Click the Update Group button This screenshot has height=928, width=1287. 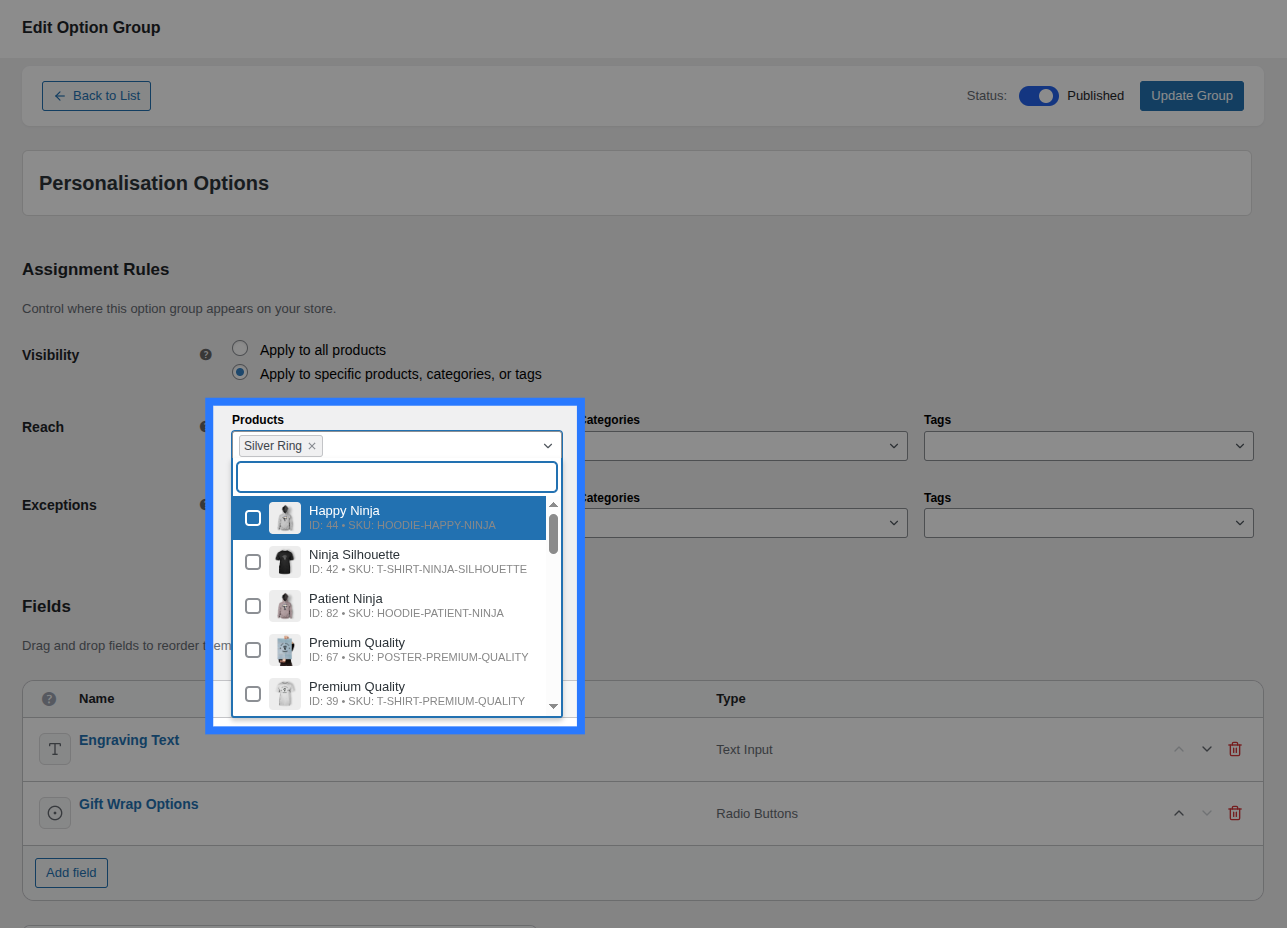pyautogui.click(x=1192, y=96)
